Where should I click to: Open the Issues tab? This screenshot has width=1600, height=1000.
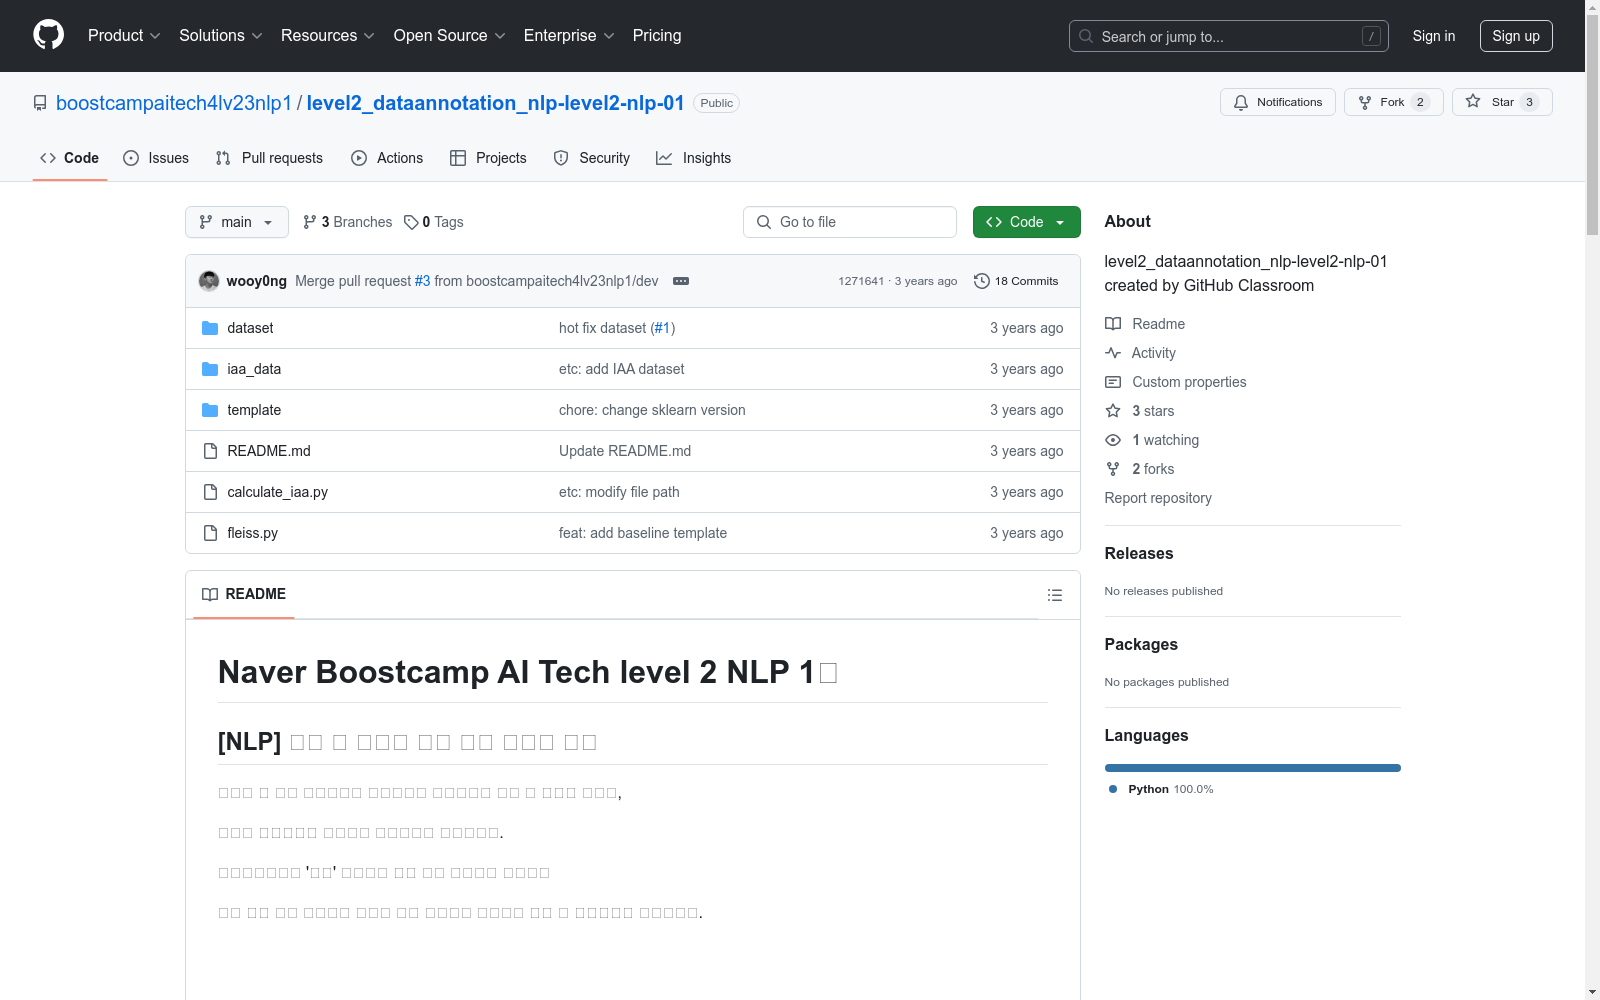[x=156, y=158]
